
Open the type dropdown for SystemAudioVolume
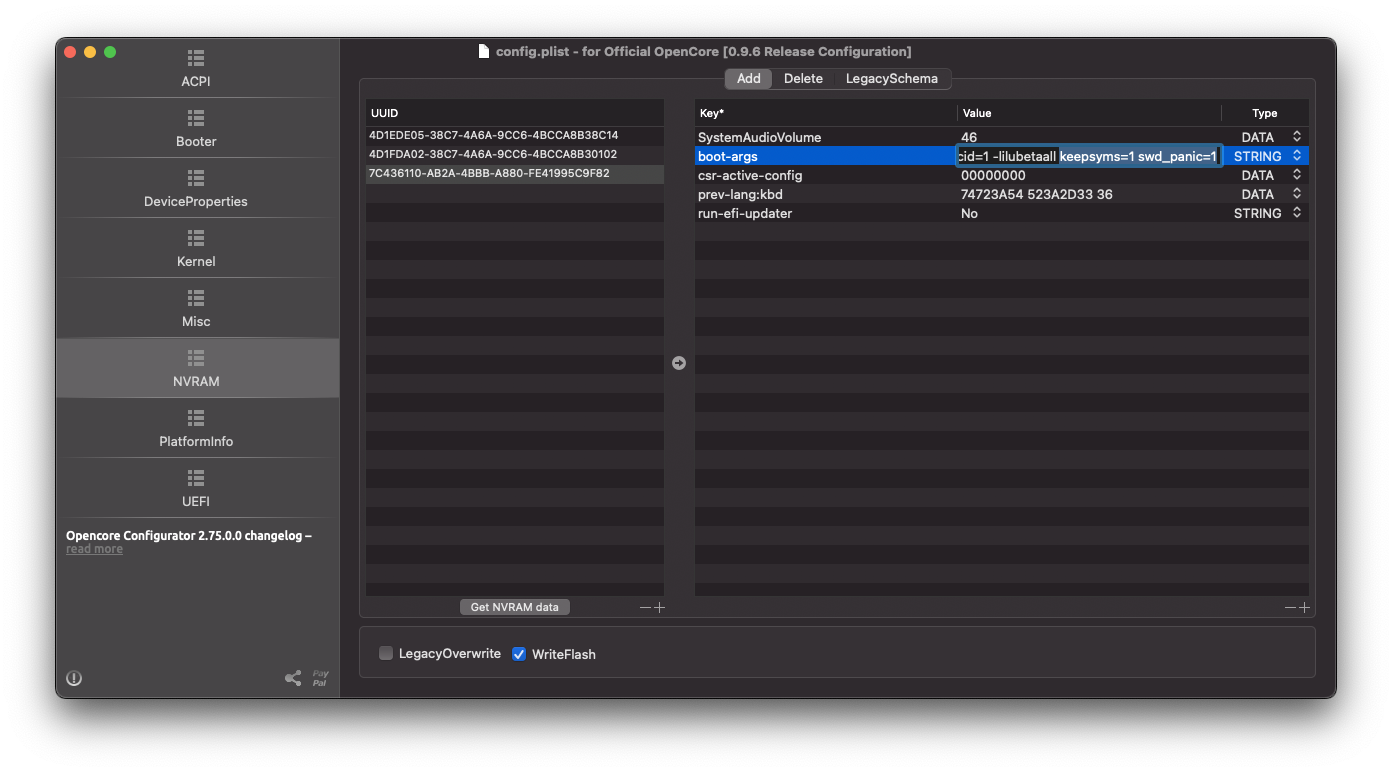[1297, 137]
